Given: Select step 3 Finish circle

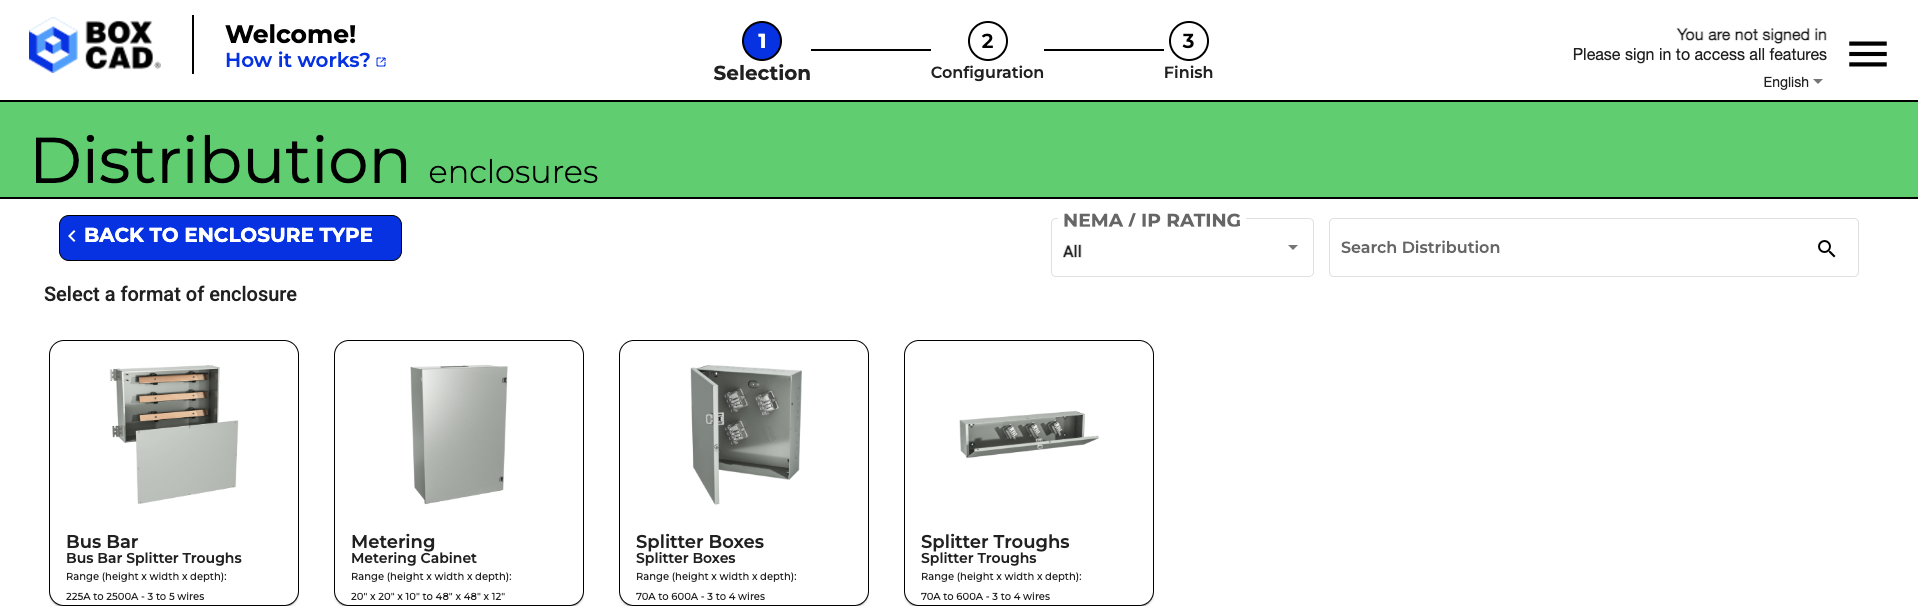Looking at the screenshot, I should pyautogui.click(x=1188, y=41).
